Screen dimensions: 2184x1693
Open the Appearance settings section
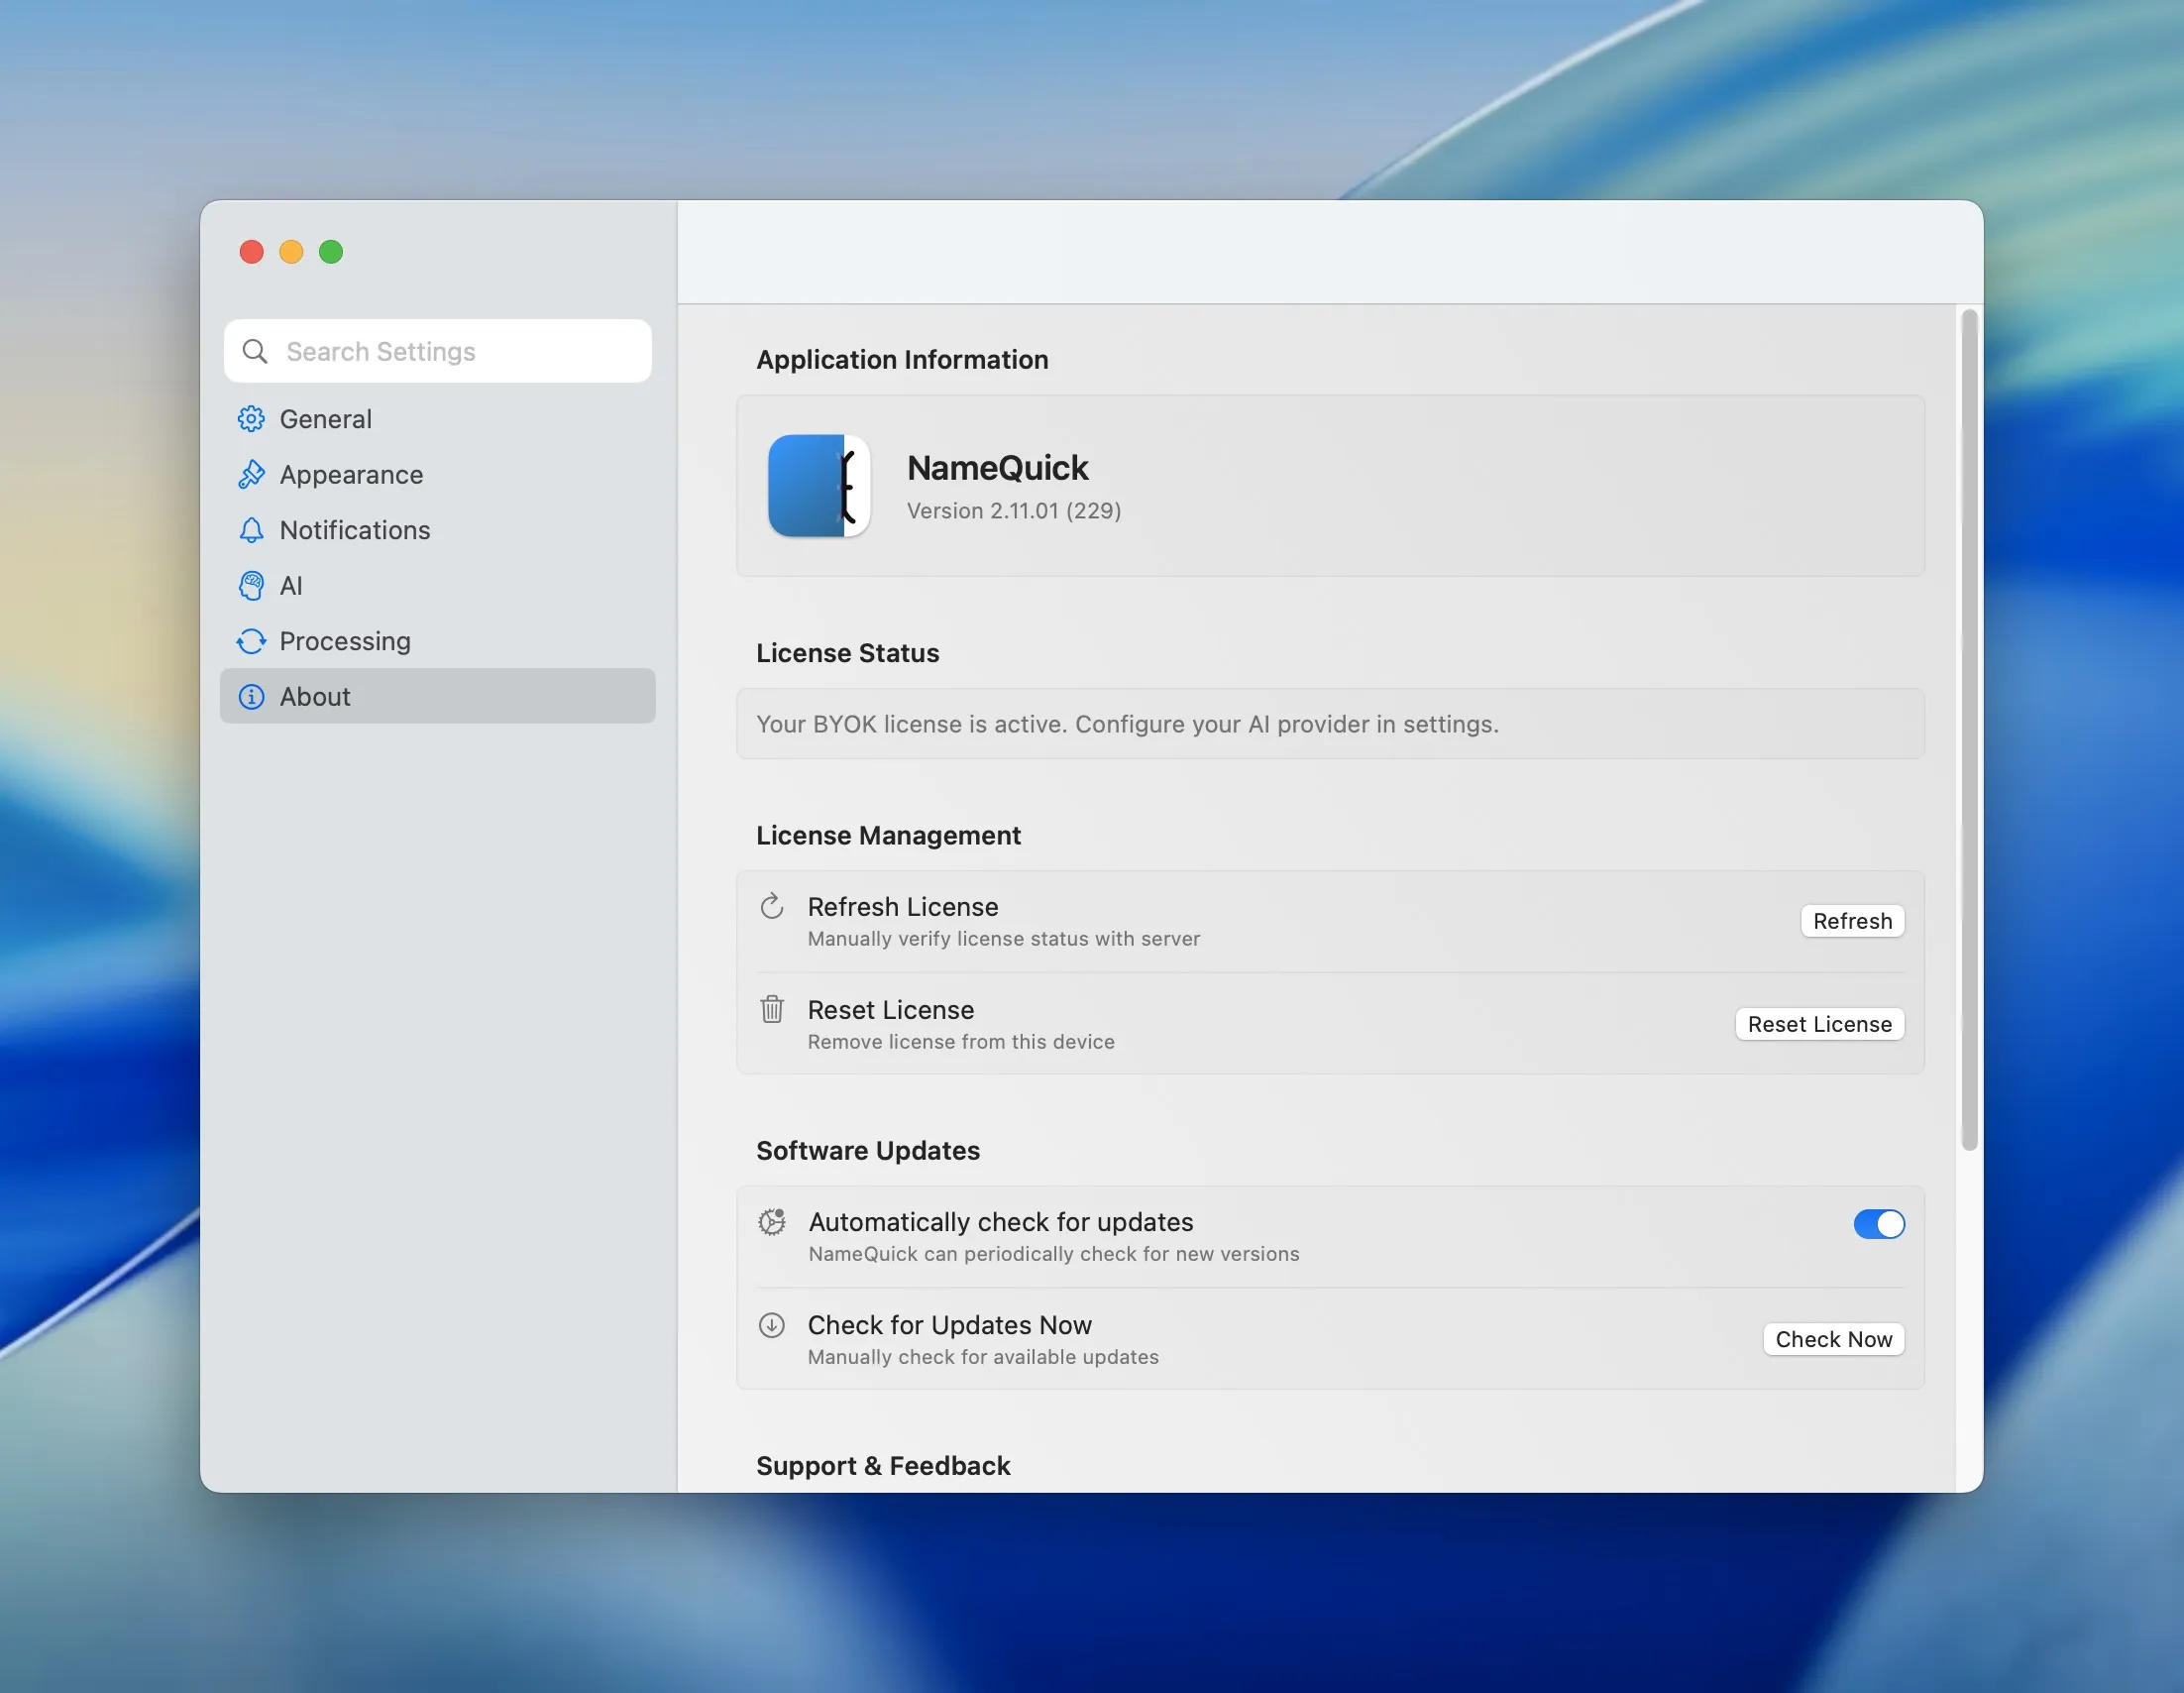[x=351, y=474]
